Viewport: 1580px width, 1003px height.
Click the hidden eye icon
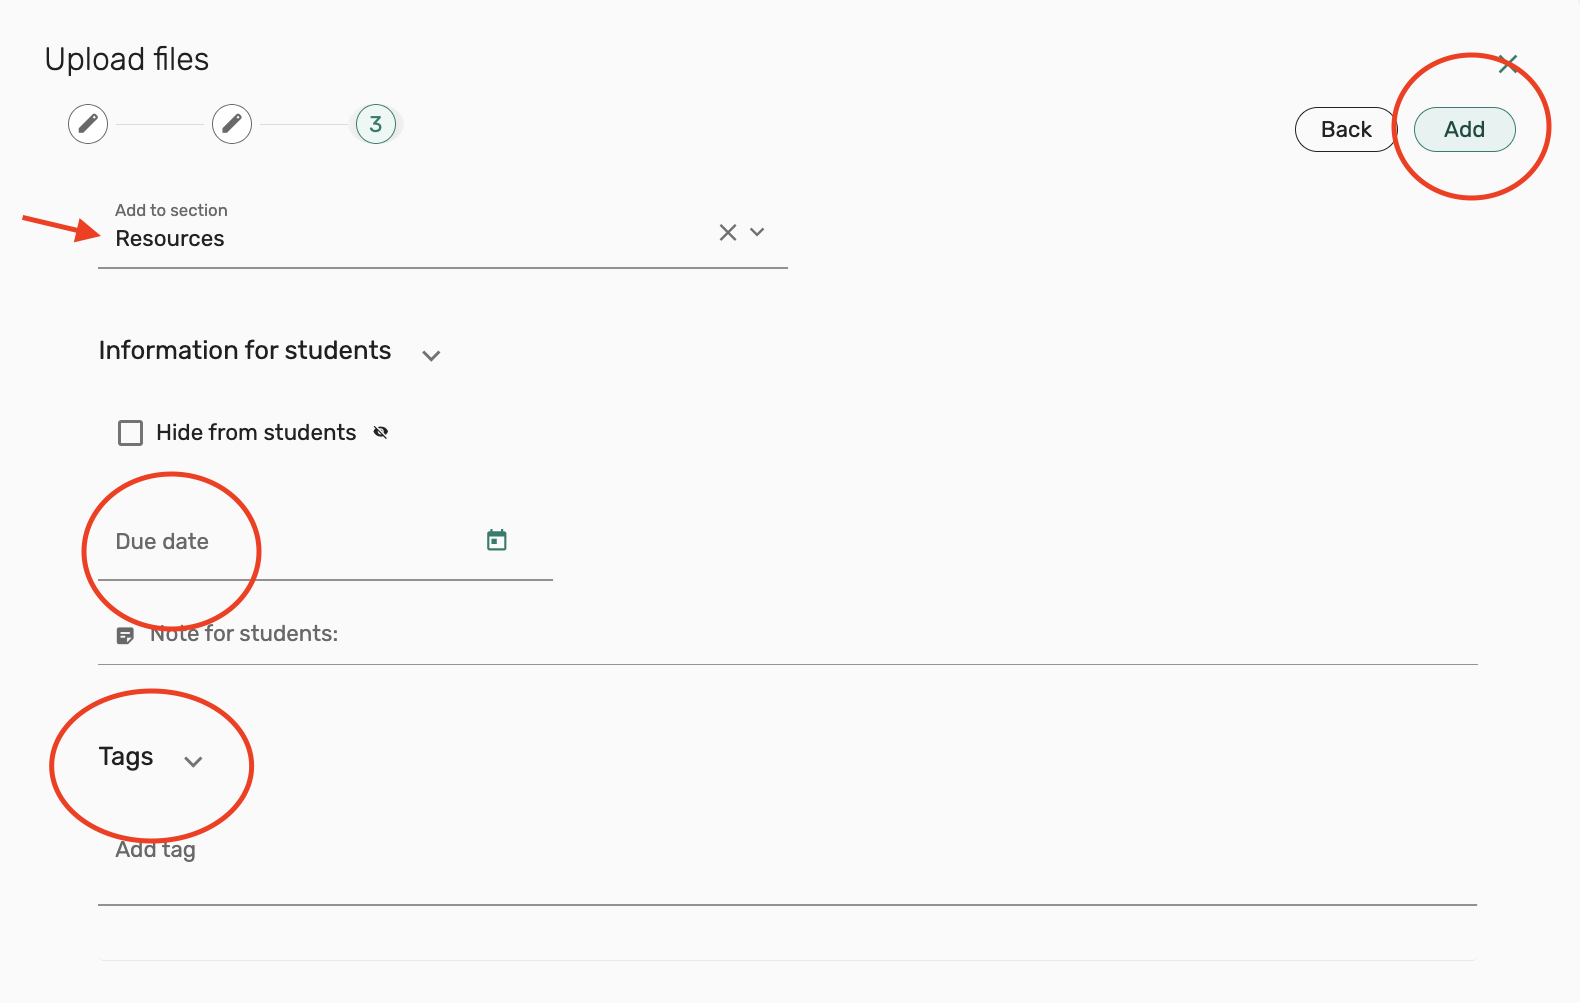(381, 433)
